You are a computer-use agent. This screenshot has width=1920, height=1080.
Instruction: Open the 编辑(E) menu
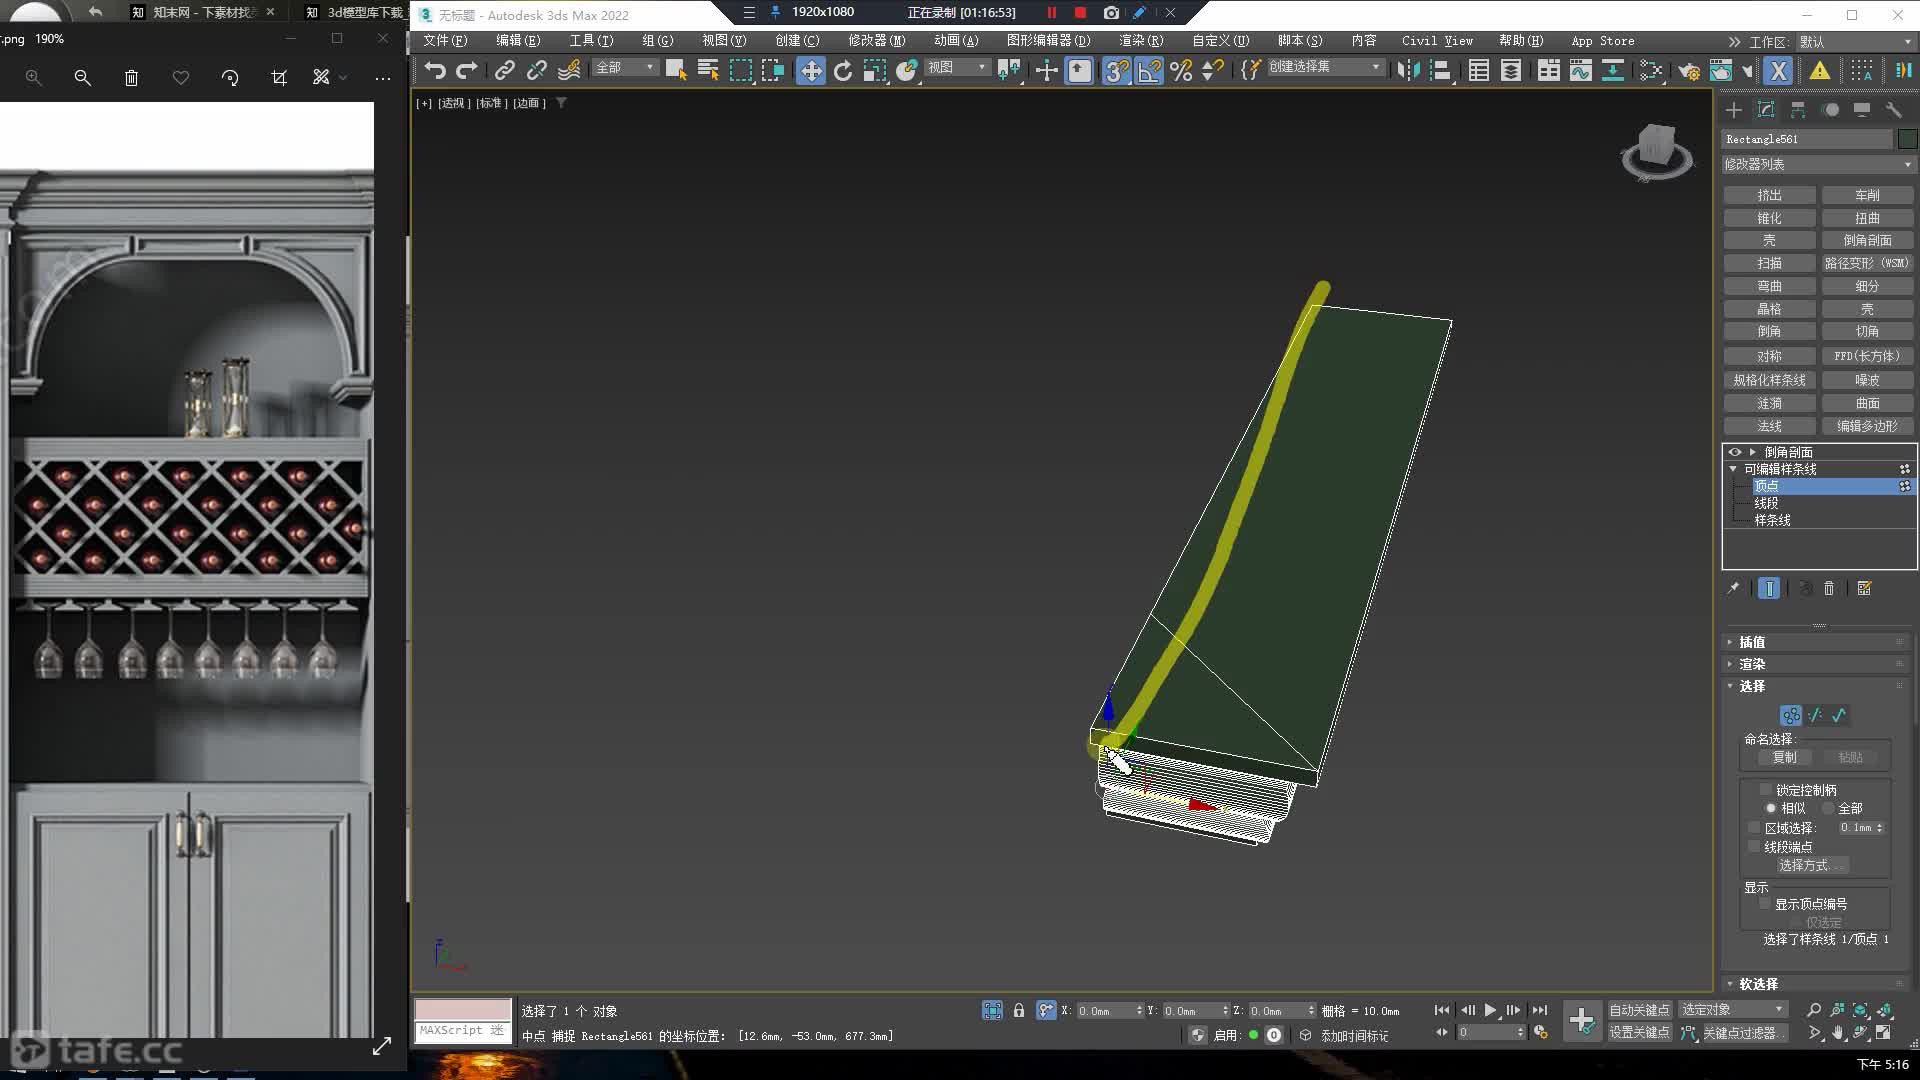pos(518,41)
